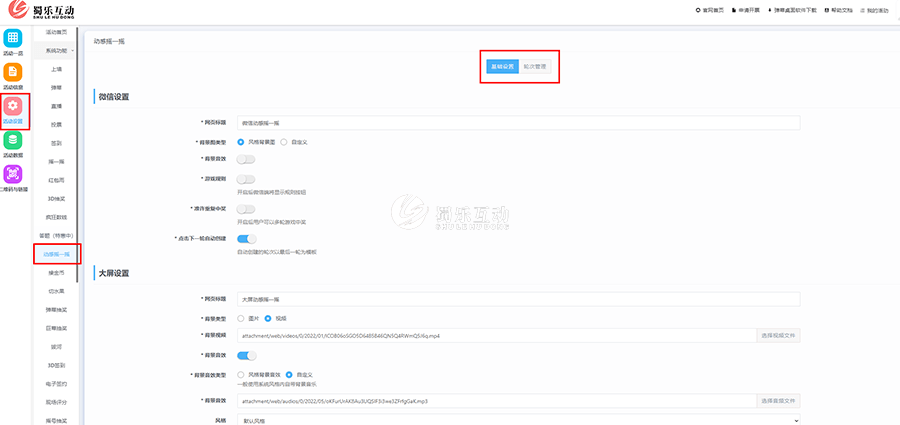Open 红包雨 in the side menu
Image resolution: width=900 pixels, height=425 pixels.
56,180
